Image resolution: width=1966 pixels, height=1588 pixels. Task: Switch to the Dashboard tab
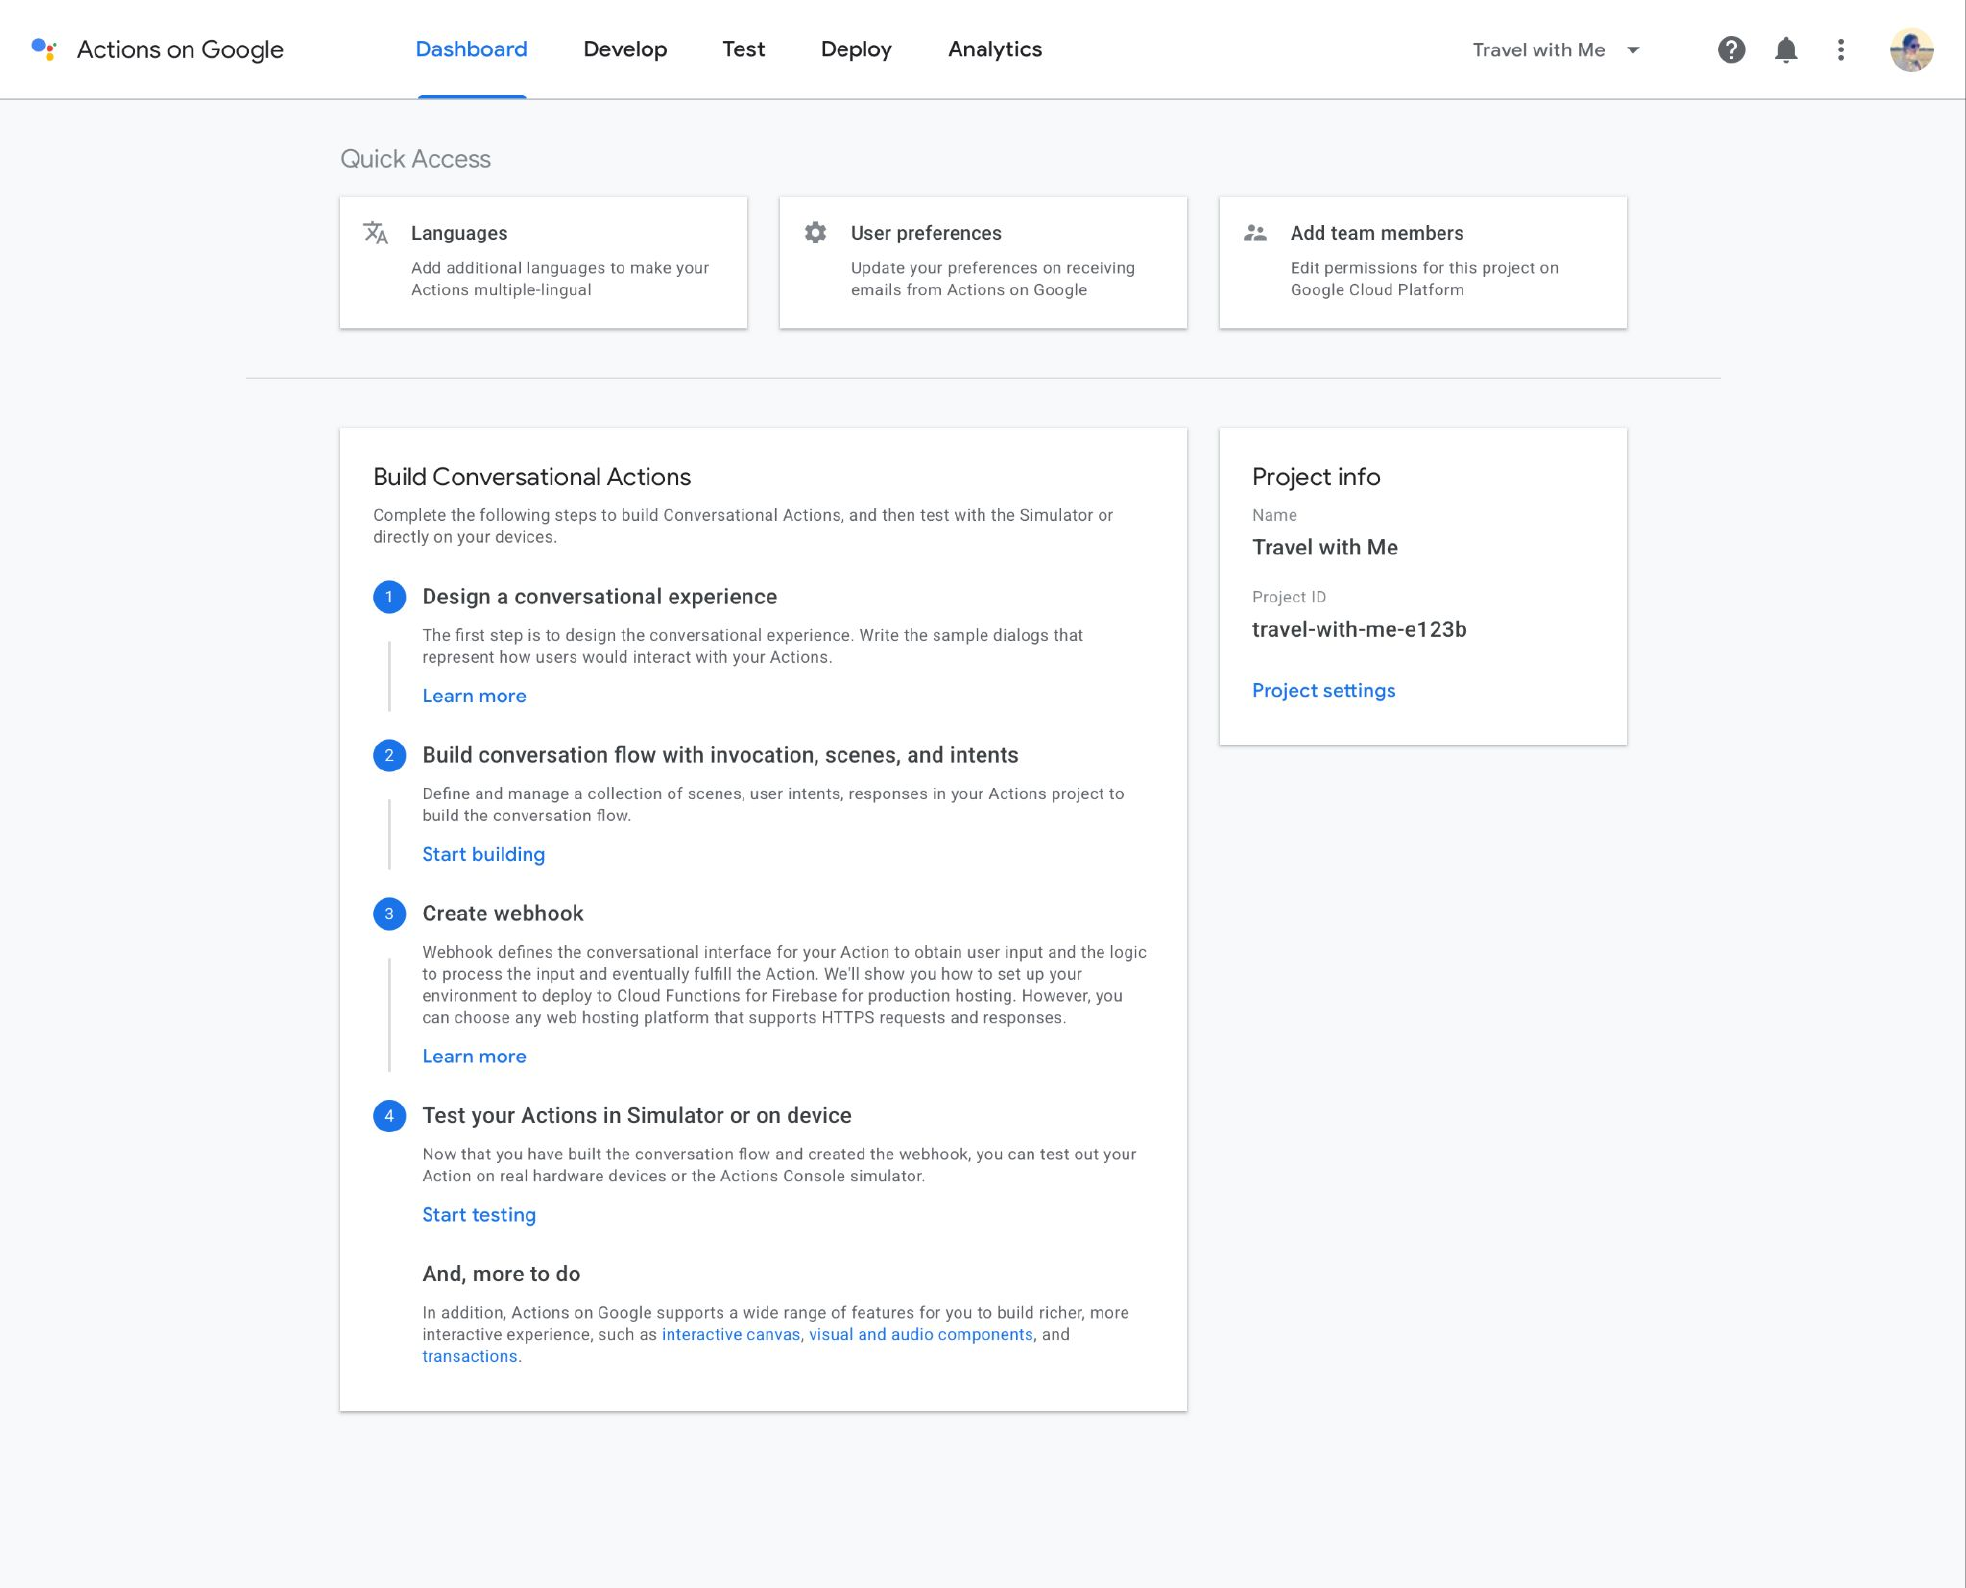(x=471, y=49)
